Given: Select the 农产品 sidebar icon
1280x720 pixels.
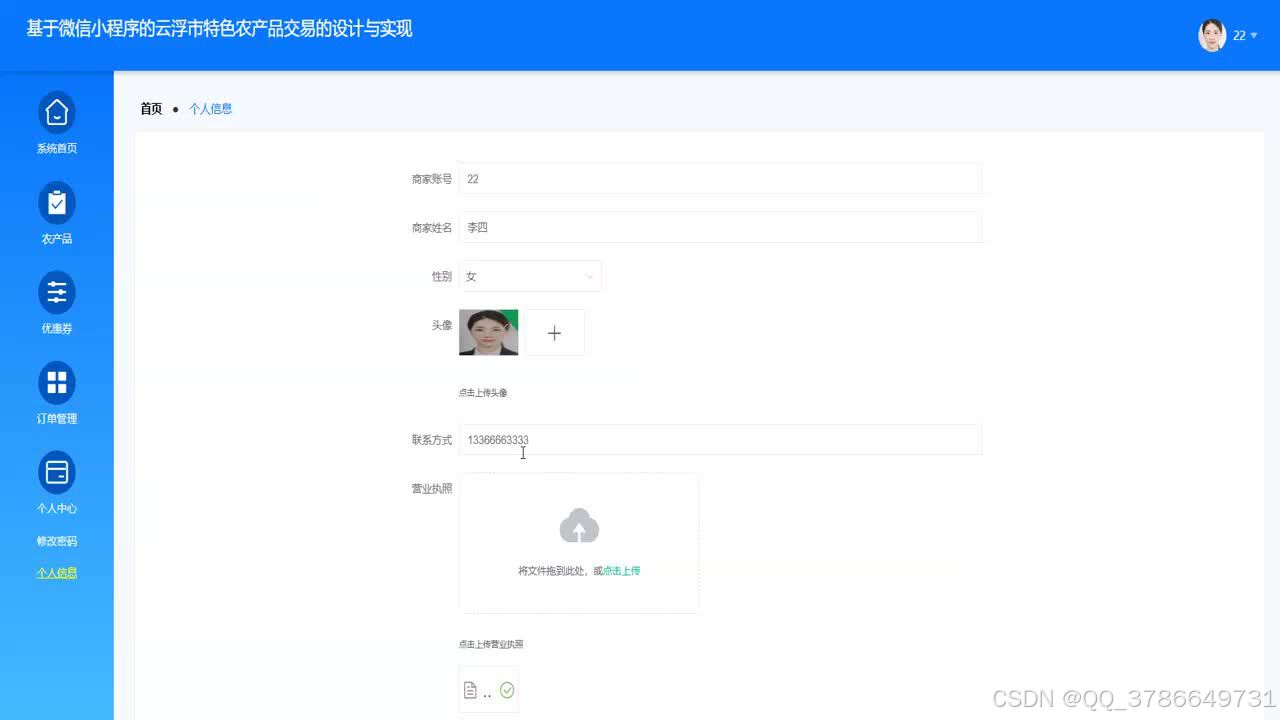Looking at the screenshot, I should click(57, 203).
